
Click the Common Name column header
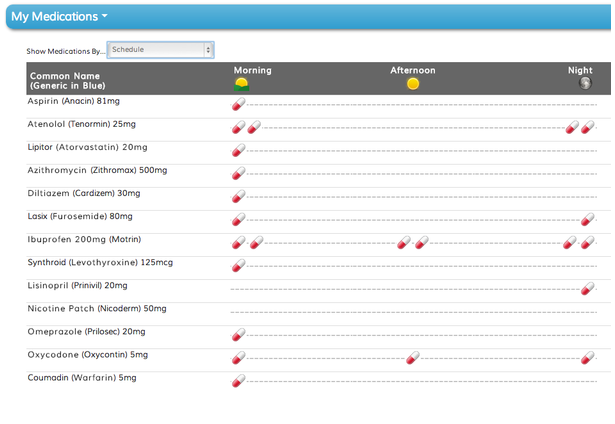pyautogui.click(x=67, y=81)
